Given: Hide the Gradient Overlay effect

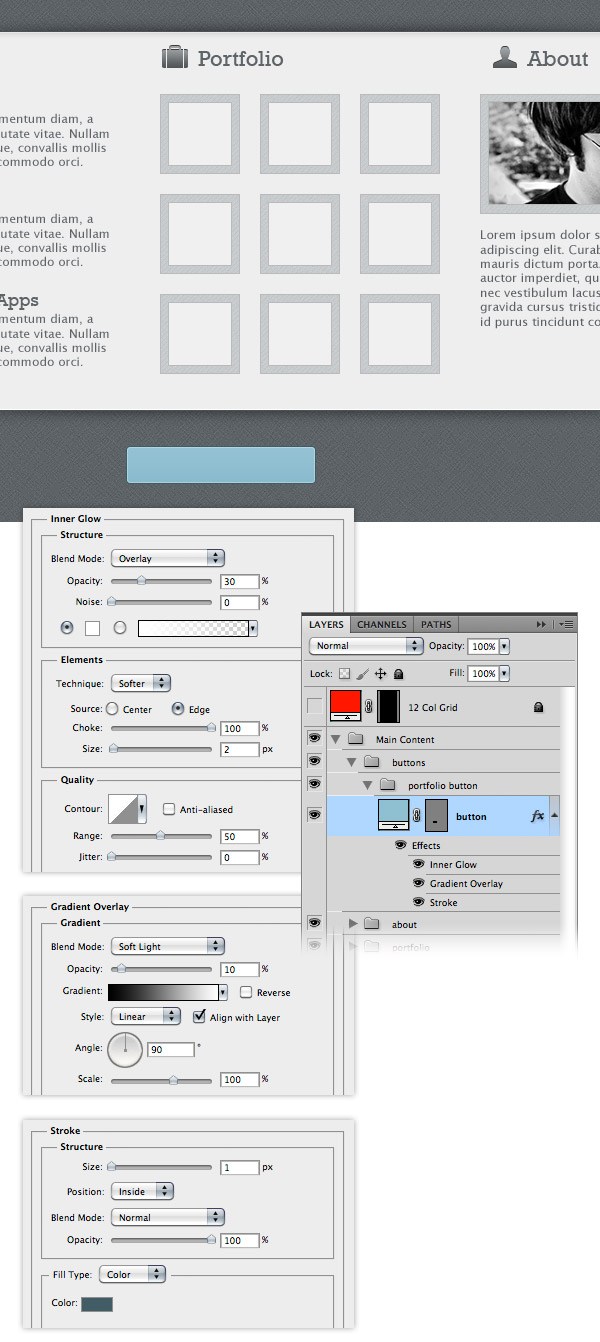Looking at the screenshot, I should coord(418,883).
